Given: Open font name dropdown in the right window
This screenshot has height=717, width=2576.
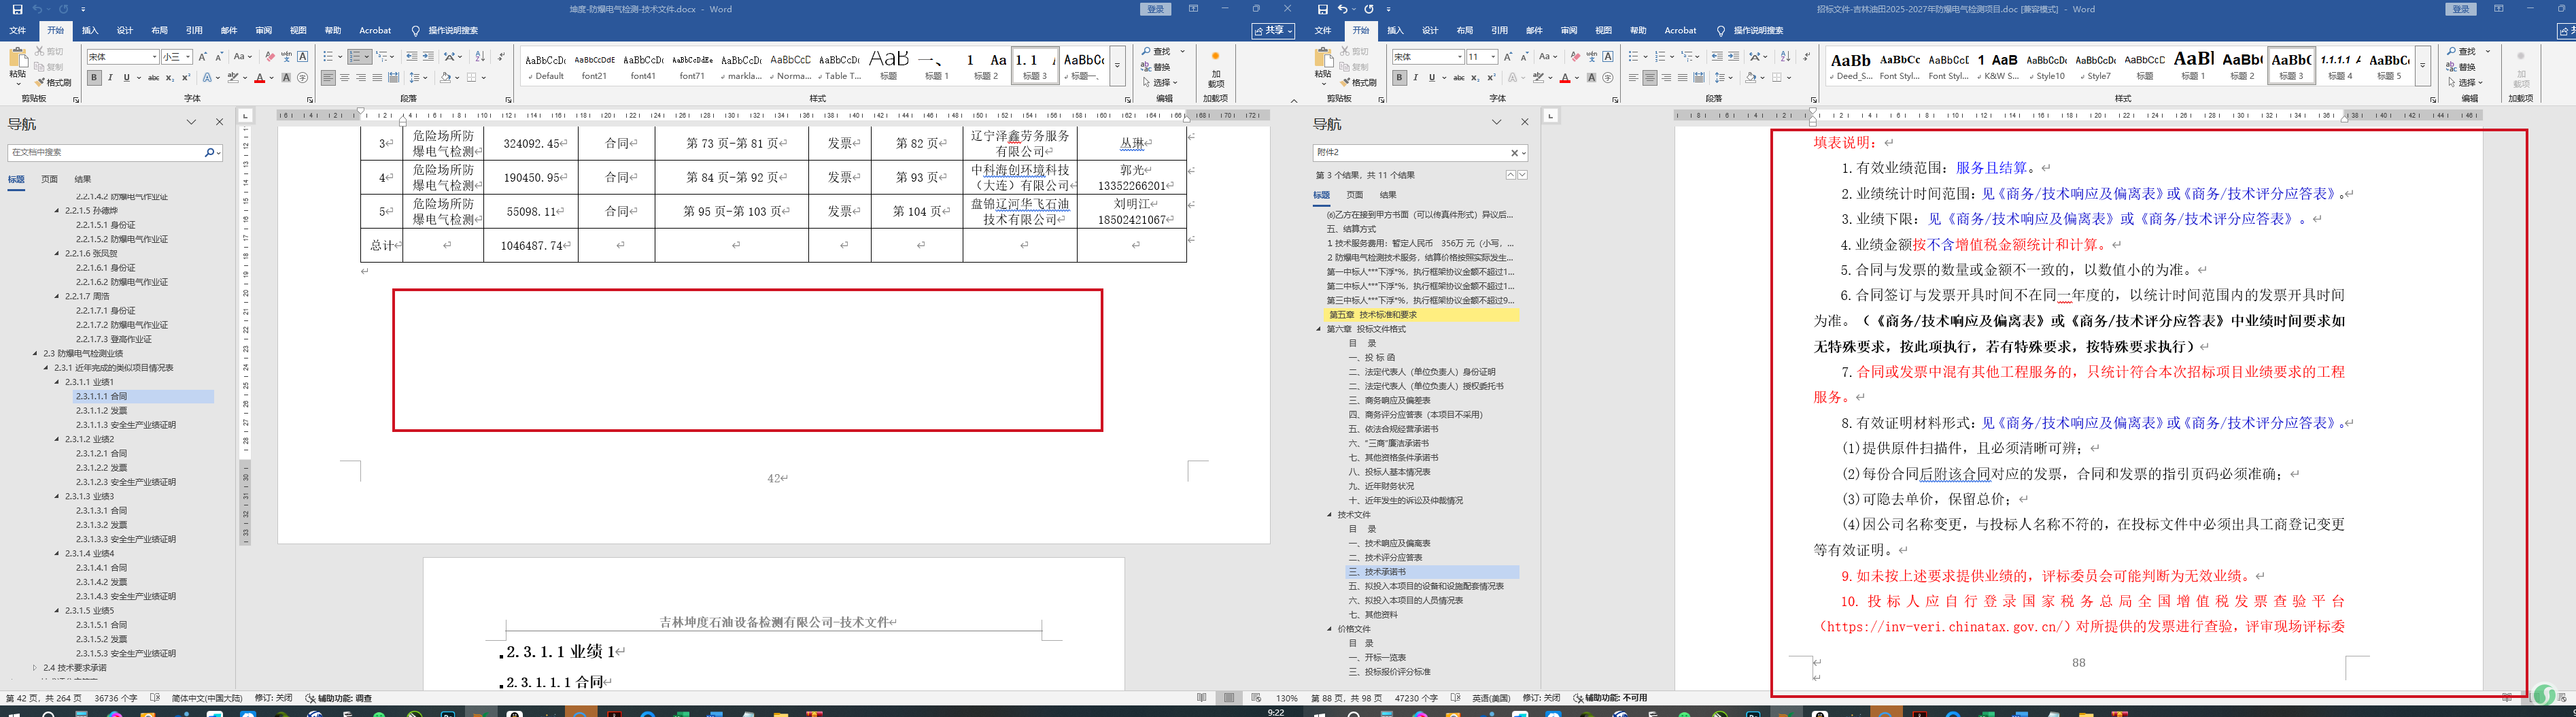Looking at the screenshot, I should pos(1459,57).
